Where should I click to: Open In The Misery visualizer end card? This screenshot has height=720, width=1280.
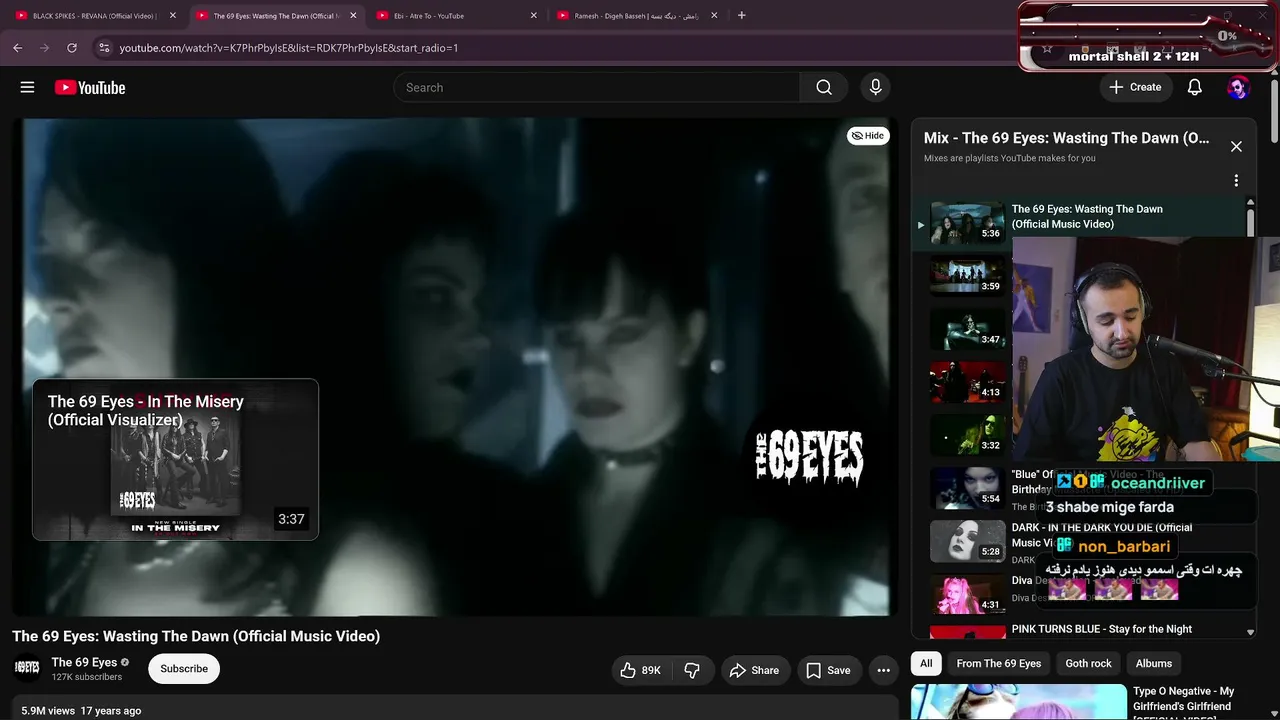click(175, 460)
